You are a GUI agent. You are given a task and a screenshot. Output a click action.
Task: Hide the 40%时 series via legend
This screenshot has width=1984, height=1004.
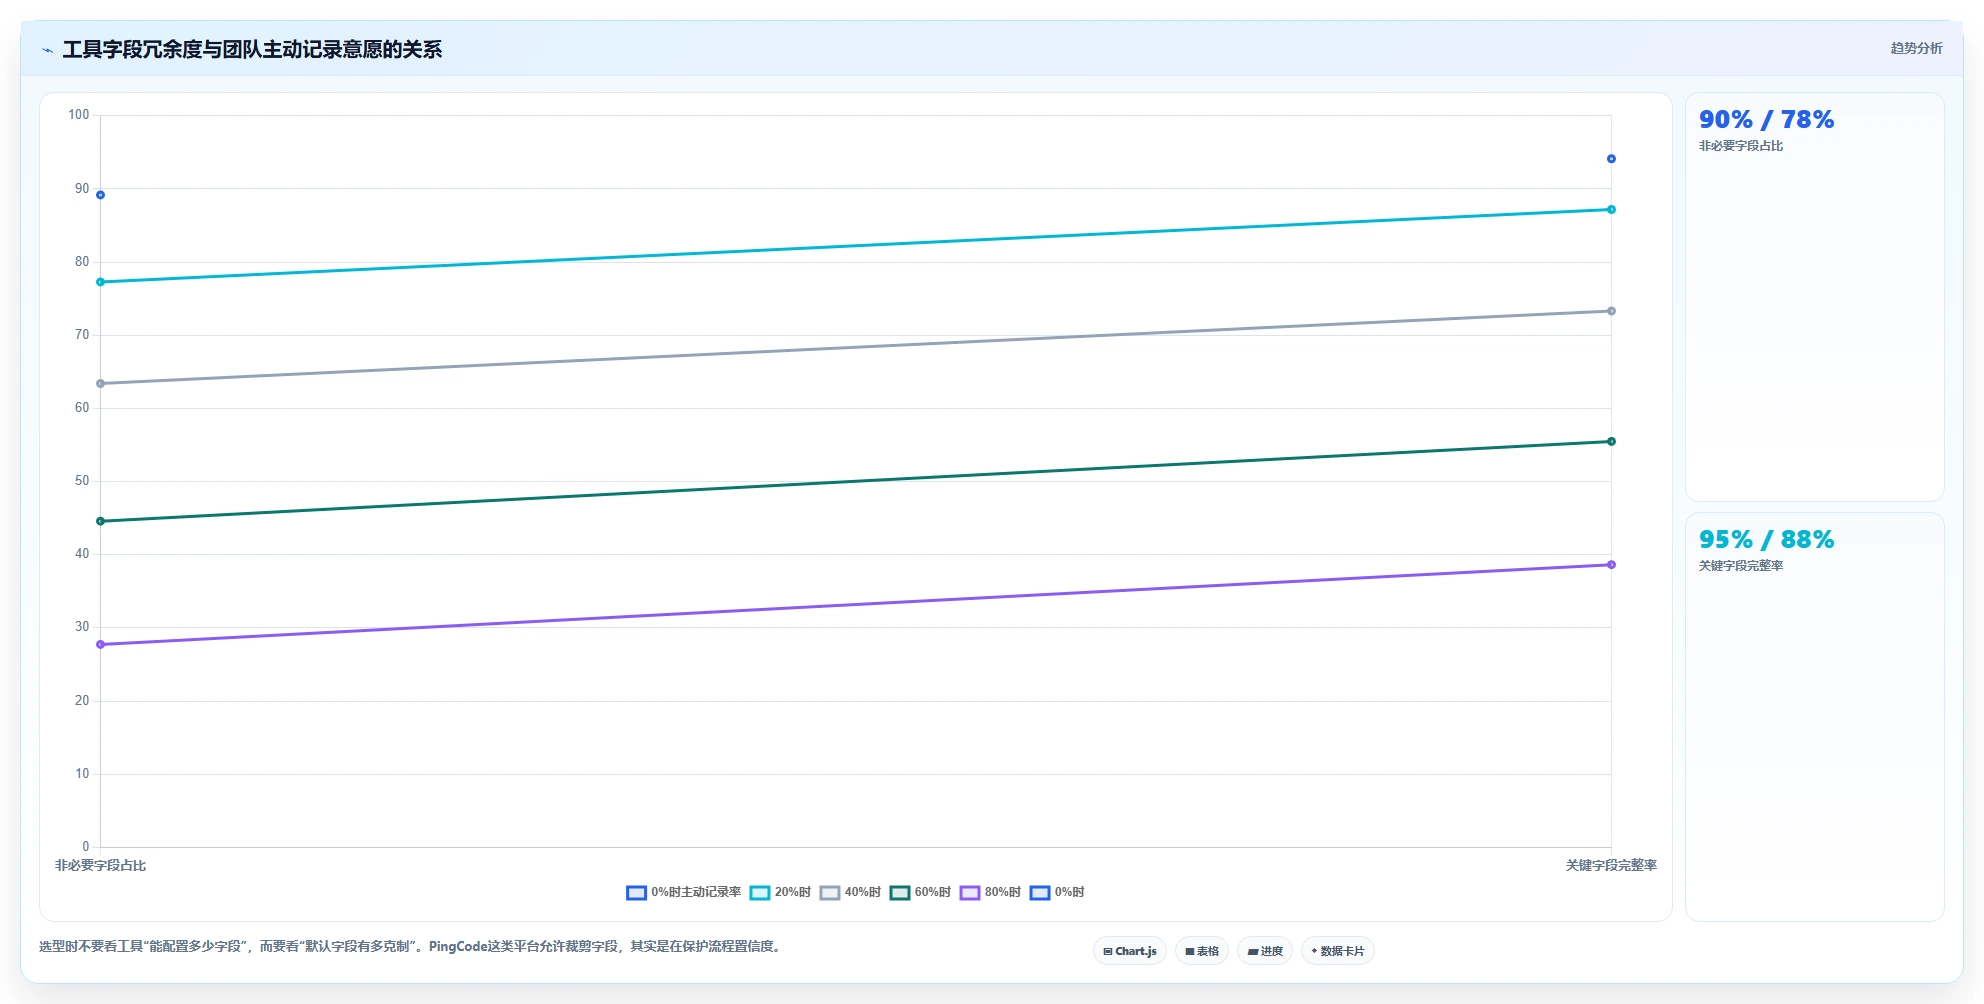(x=850, y=892)
